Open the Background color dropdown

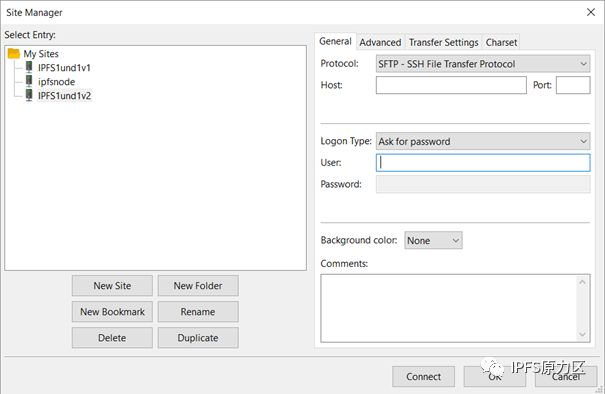coord(433,240)
